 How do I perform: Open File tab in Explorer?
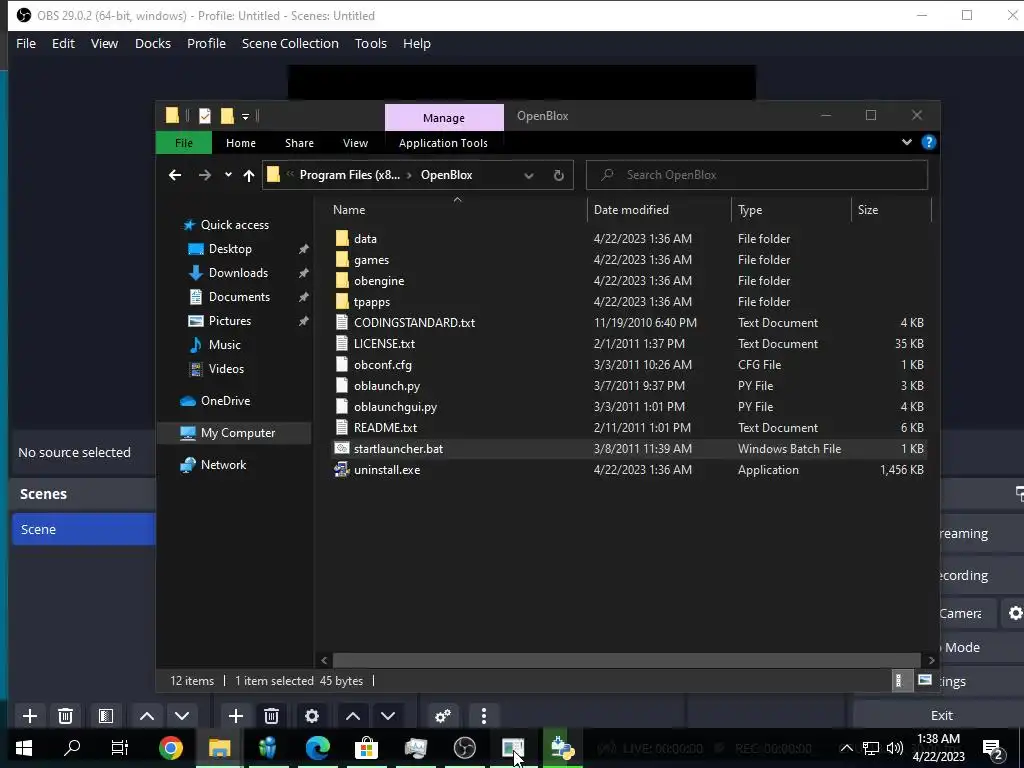pyautogui.click(x=184, y=143)
